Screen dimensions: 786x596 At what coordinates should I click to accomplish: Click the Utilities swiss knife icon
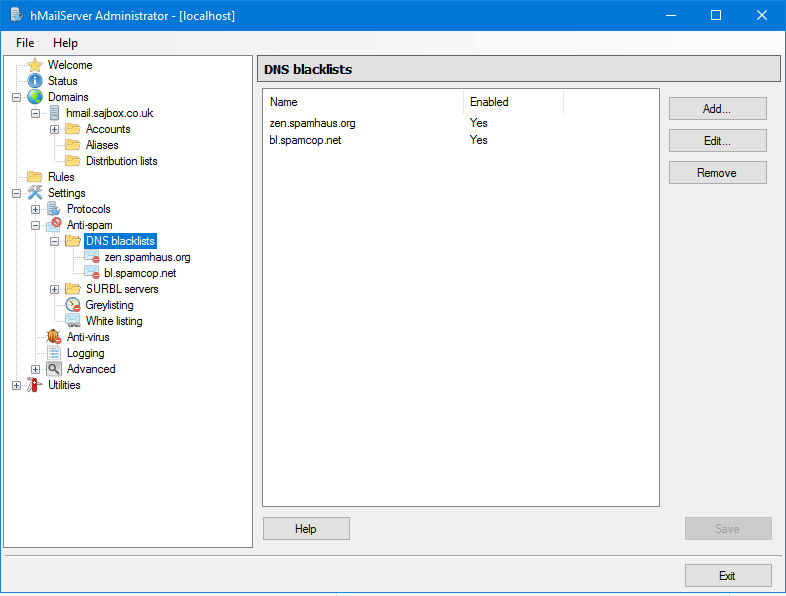coord(35,385)
